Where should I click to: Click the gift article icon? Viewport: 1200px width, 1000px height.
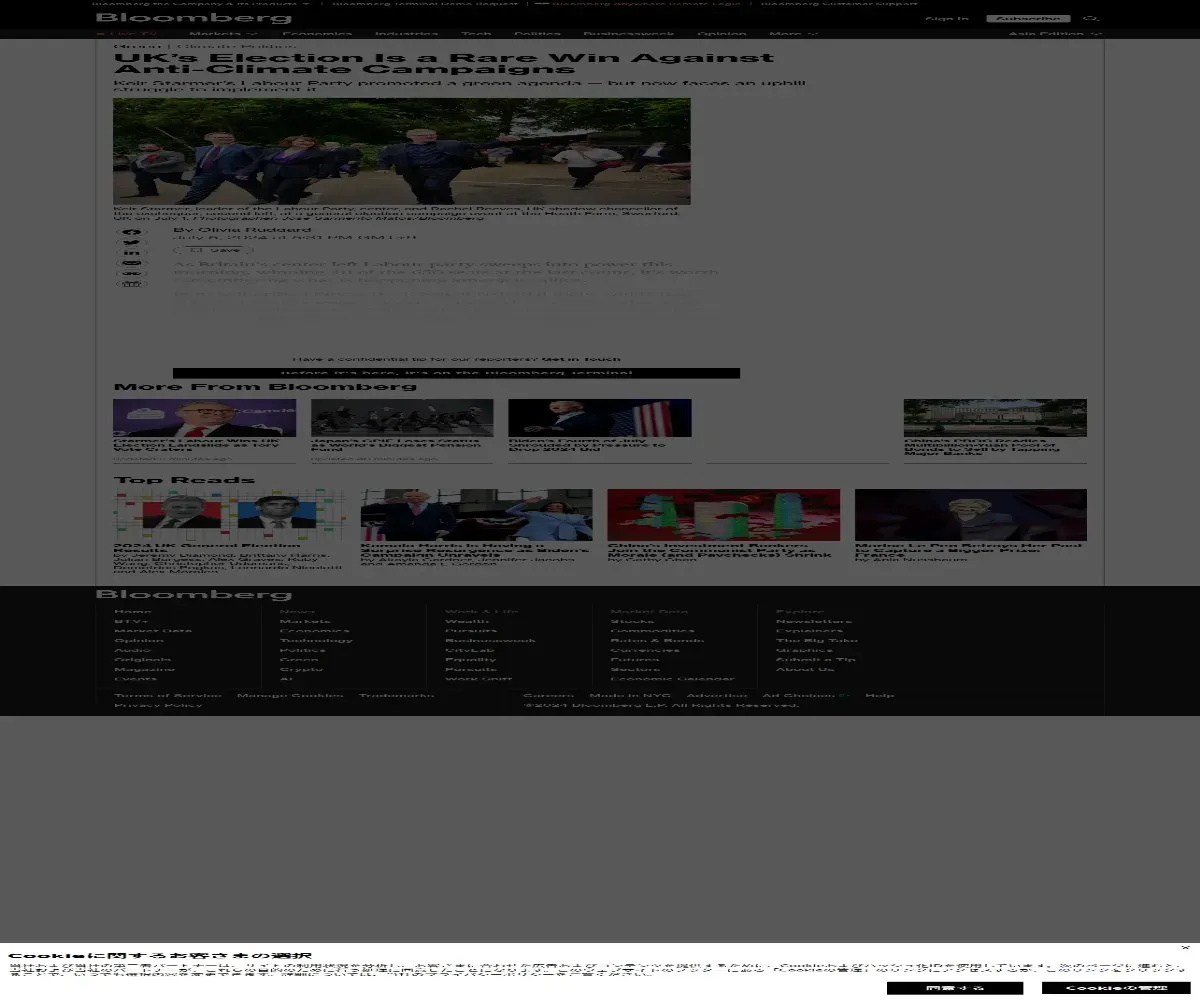pos(132,284)
